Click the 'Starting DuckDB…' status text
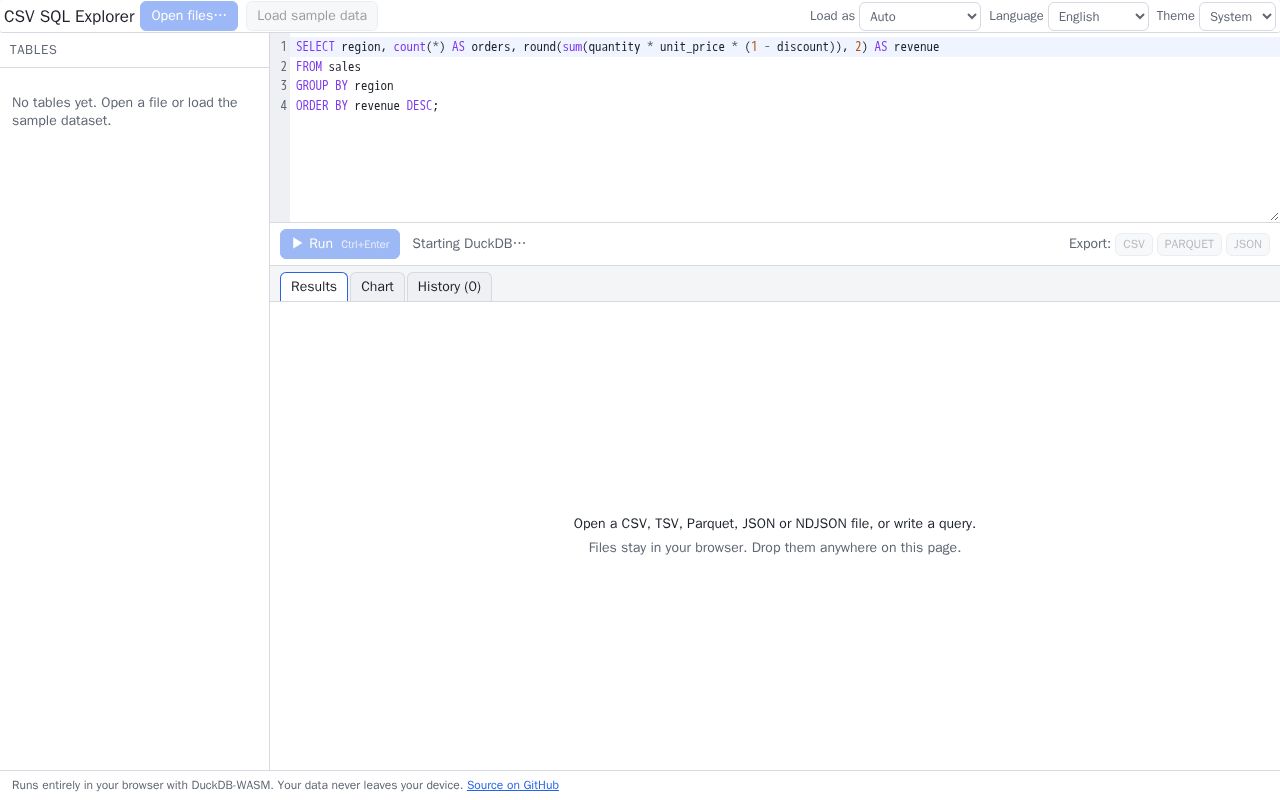This screenshot has width=1280, height=800. tap(469, 244)
